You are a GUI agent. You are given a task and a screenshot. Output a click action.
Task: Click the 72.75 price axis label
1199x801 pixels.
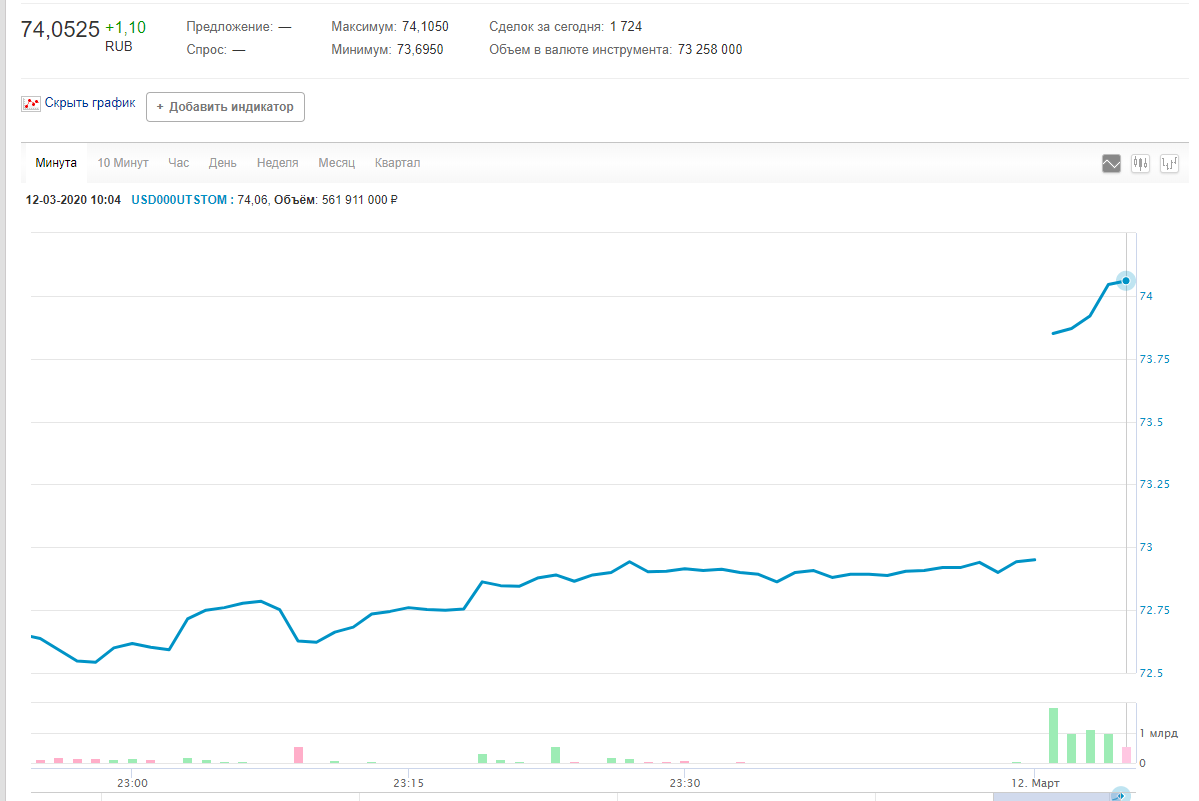[x=1155, y=610]
